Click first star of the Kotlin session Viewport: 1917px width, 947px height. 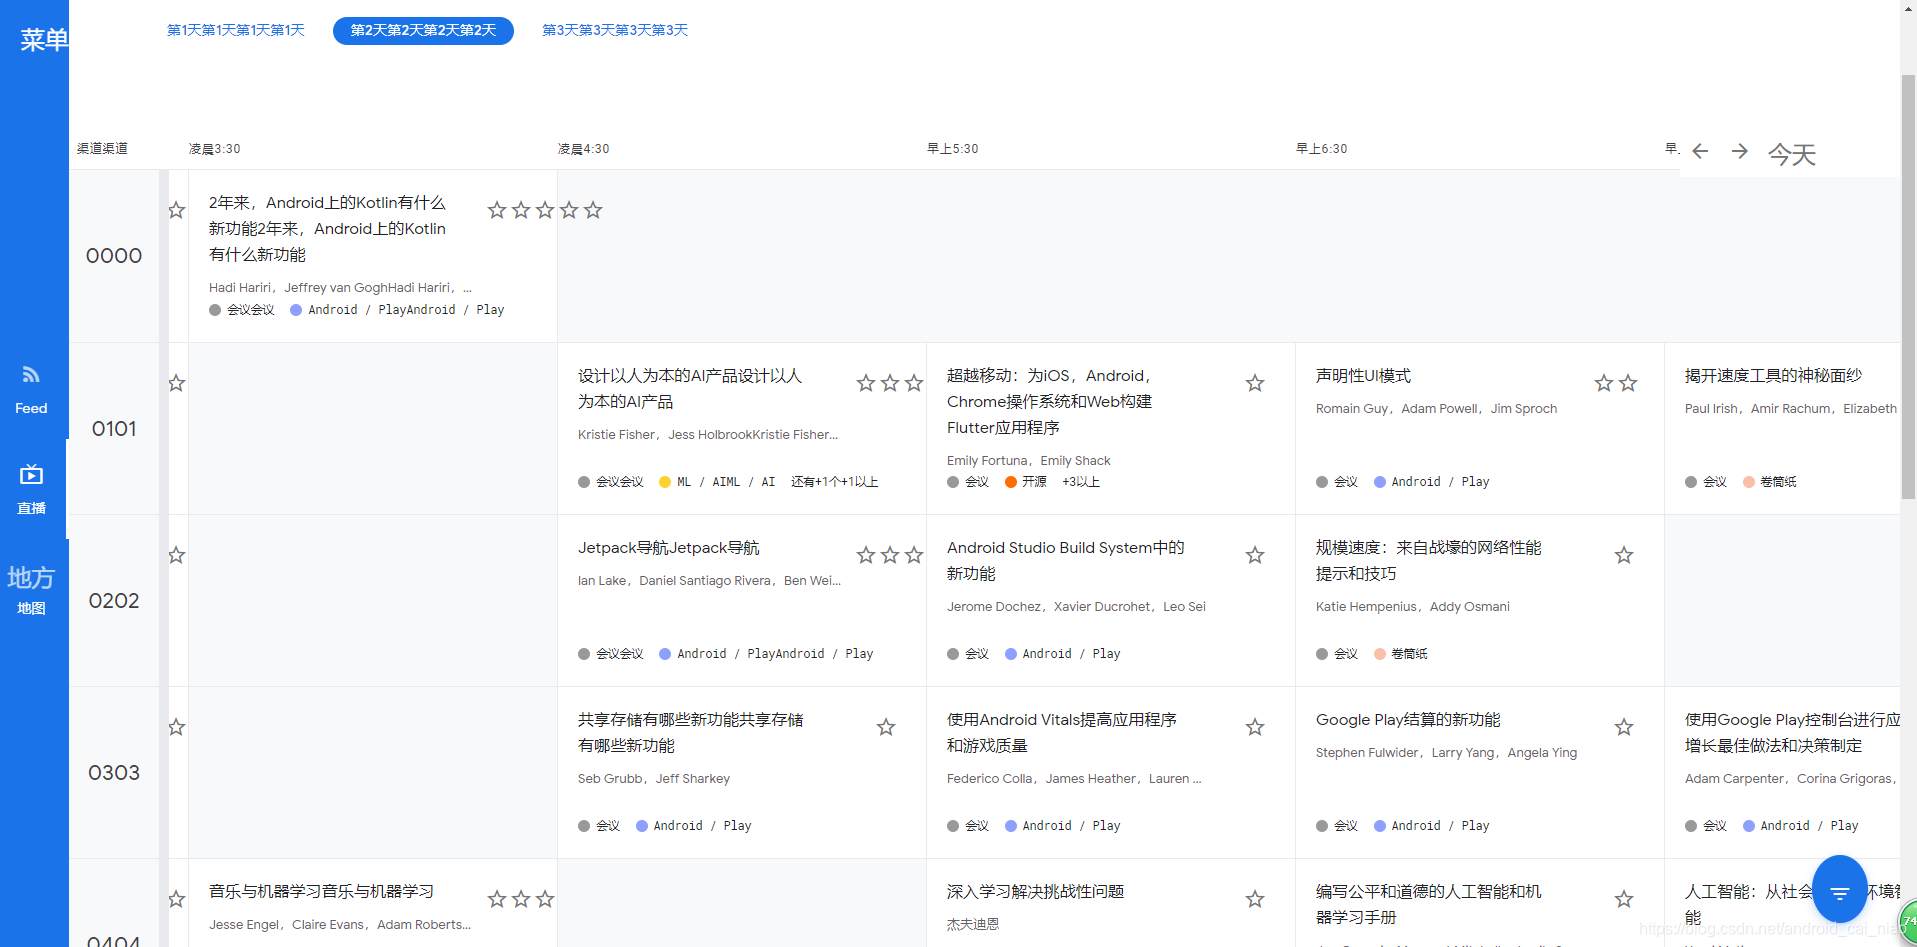click(497, 210)
